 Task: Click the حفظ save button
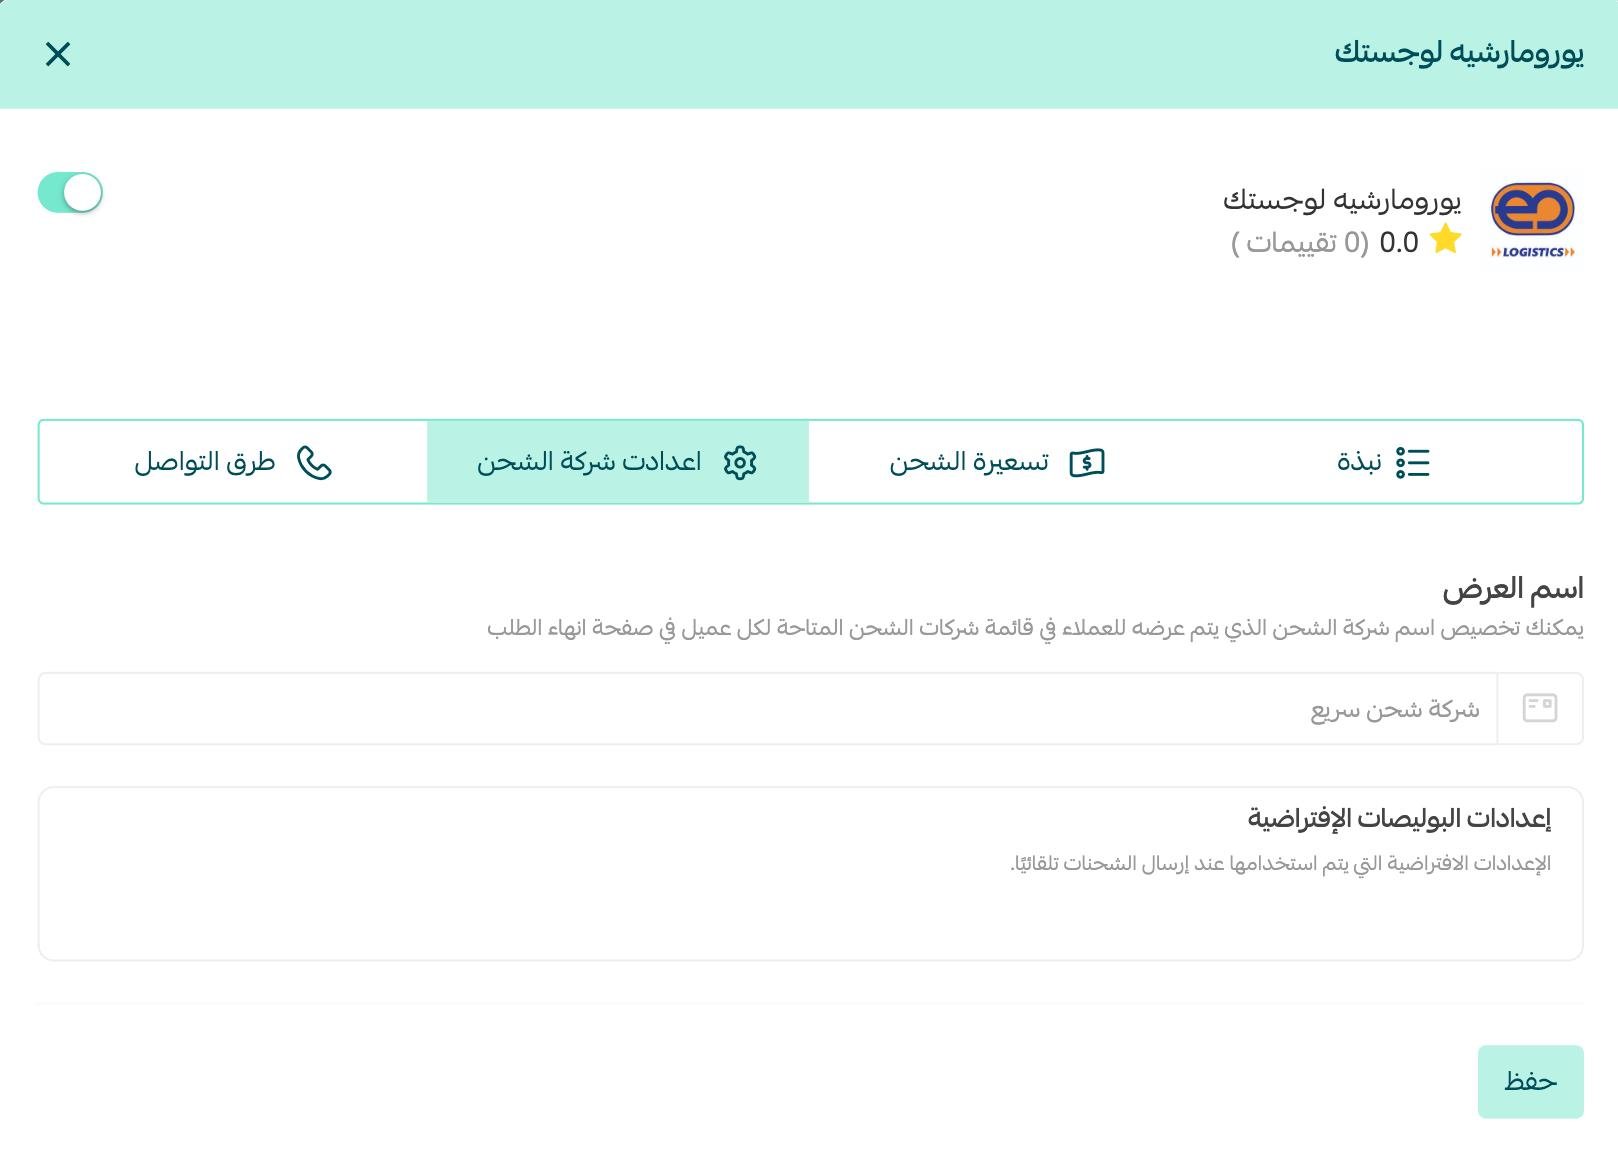pyautogui.click(x=1531, y=1081)
